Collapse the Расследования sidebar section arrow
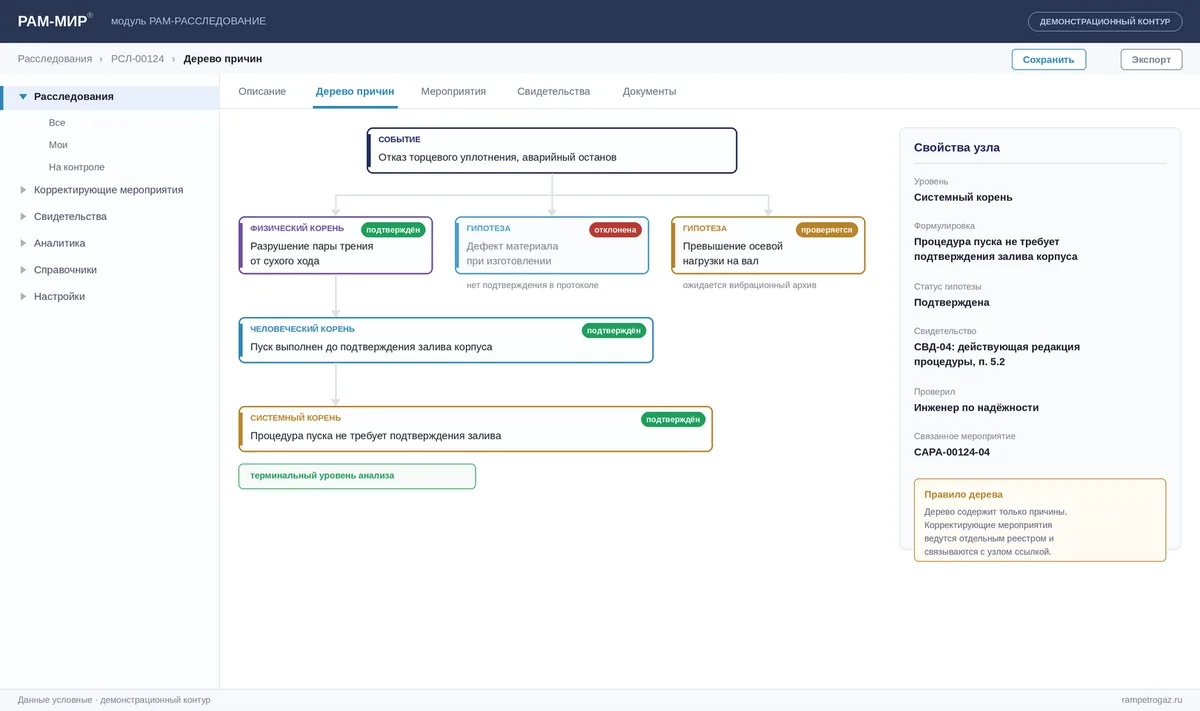The width and height of the screenshot is (1200, 711). 23,97
